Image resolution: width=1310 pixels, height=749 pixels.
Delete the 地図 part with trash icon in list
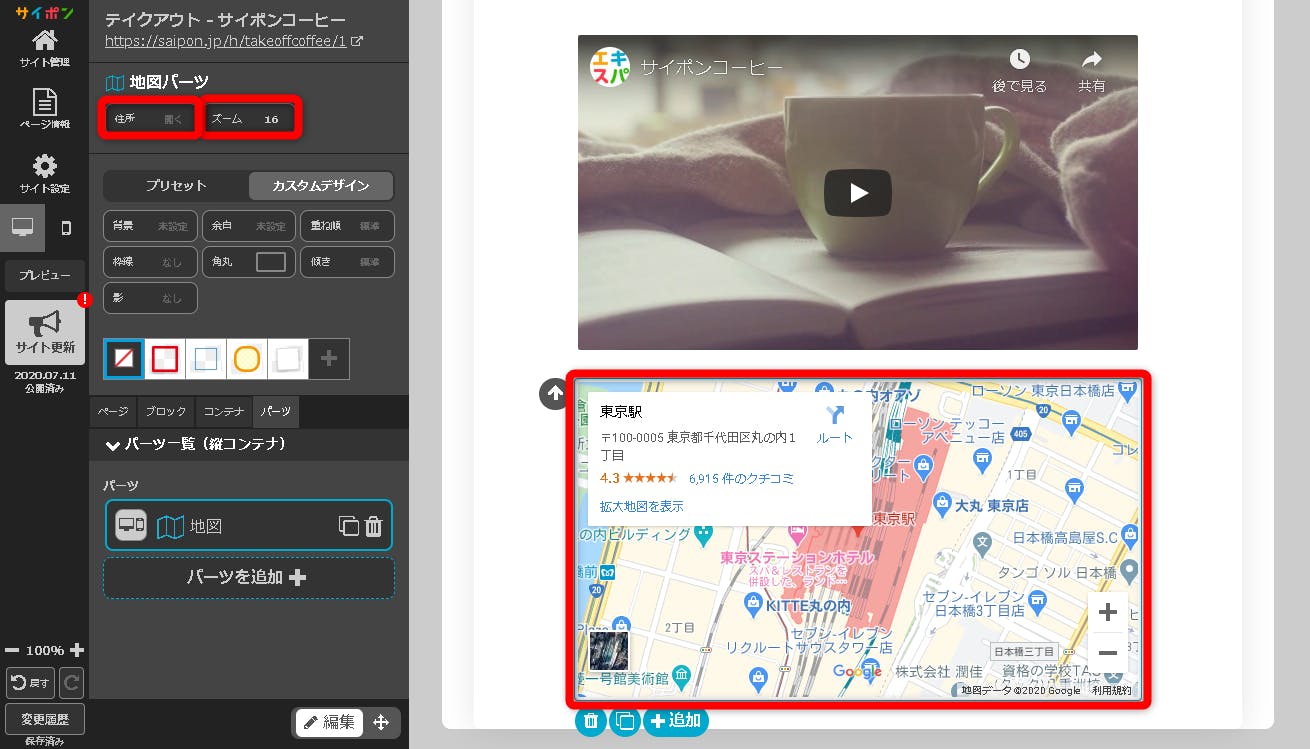pyautogui.click(x=373, y=526)
